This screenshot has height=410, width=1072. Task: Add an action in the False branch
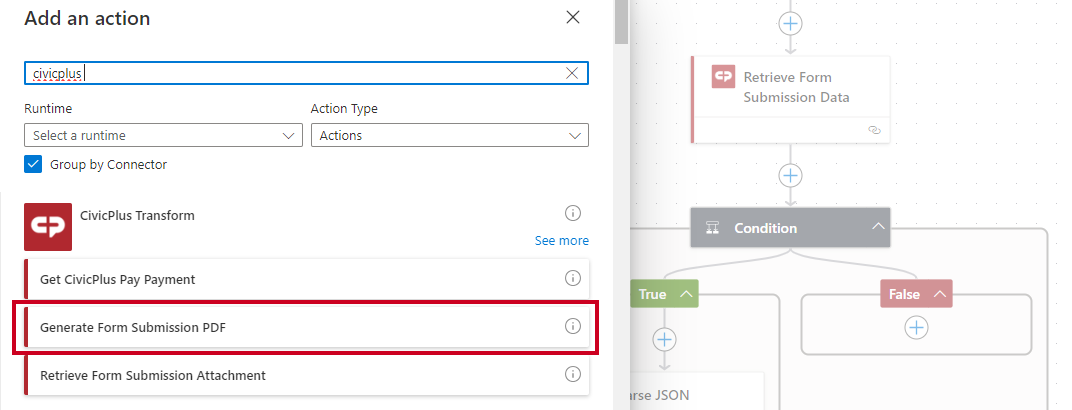[916, 328]
